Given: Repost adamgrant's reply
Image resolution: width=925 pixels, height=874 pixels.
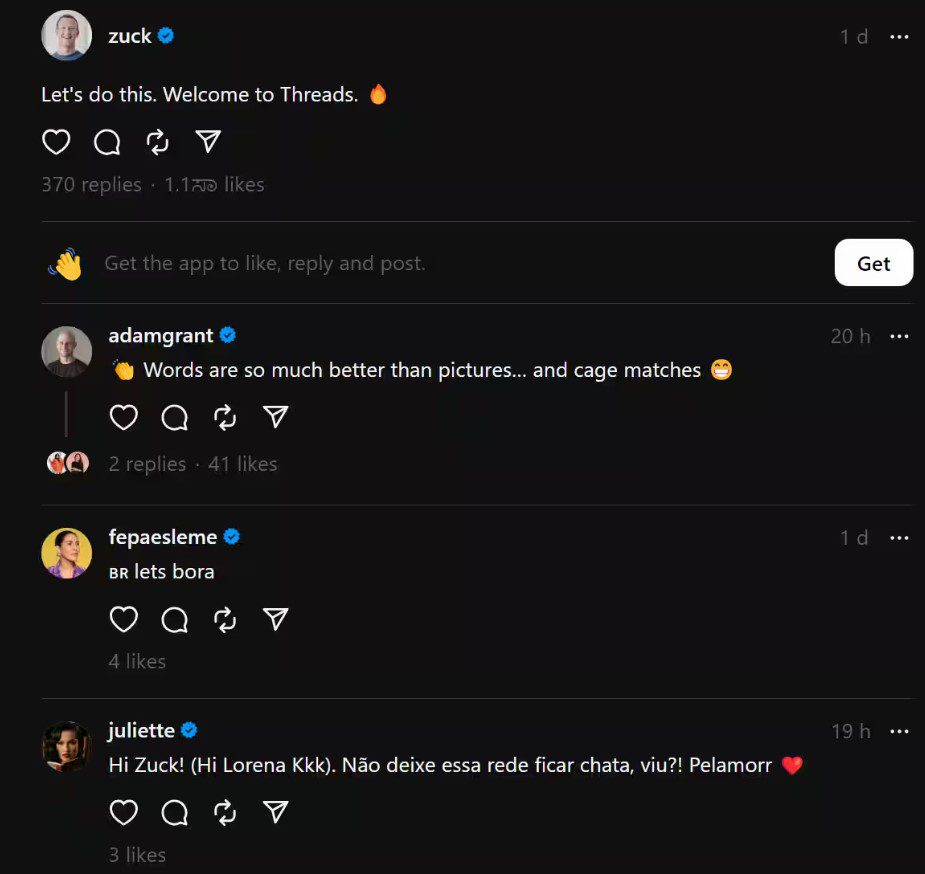Looking at the screenshot, I should (x=225, y=418).
